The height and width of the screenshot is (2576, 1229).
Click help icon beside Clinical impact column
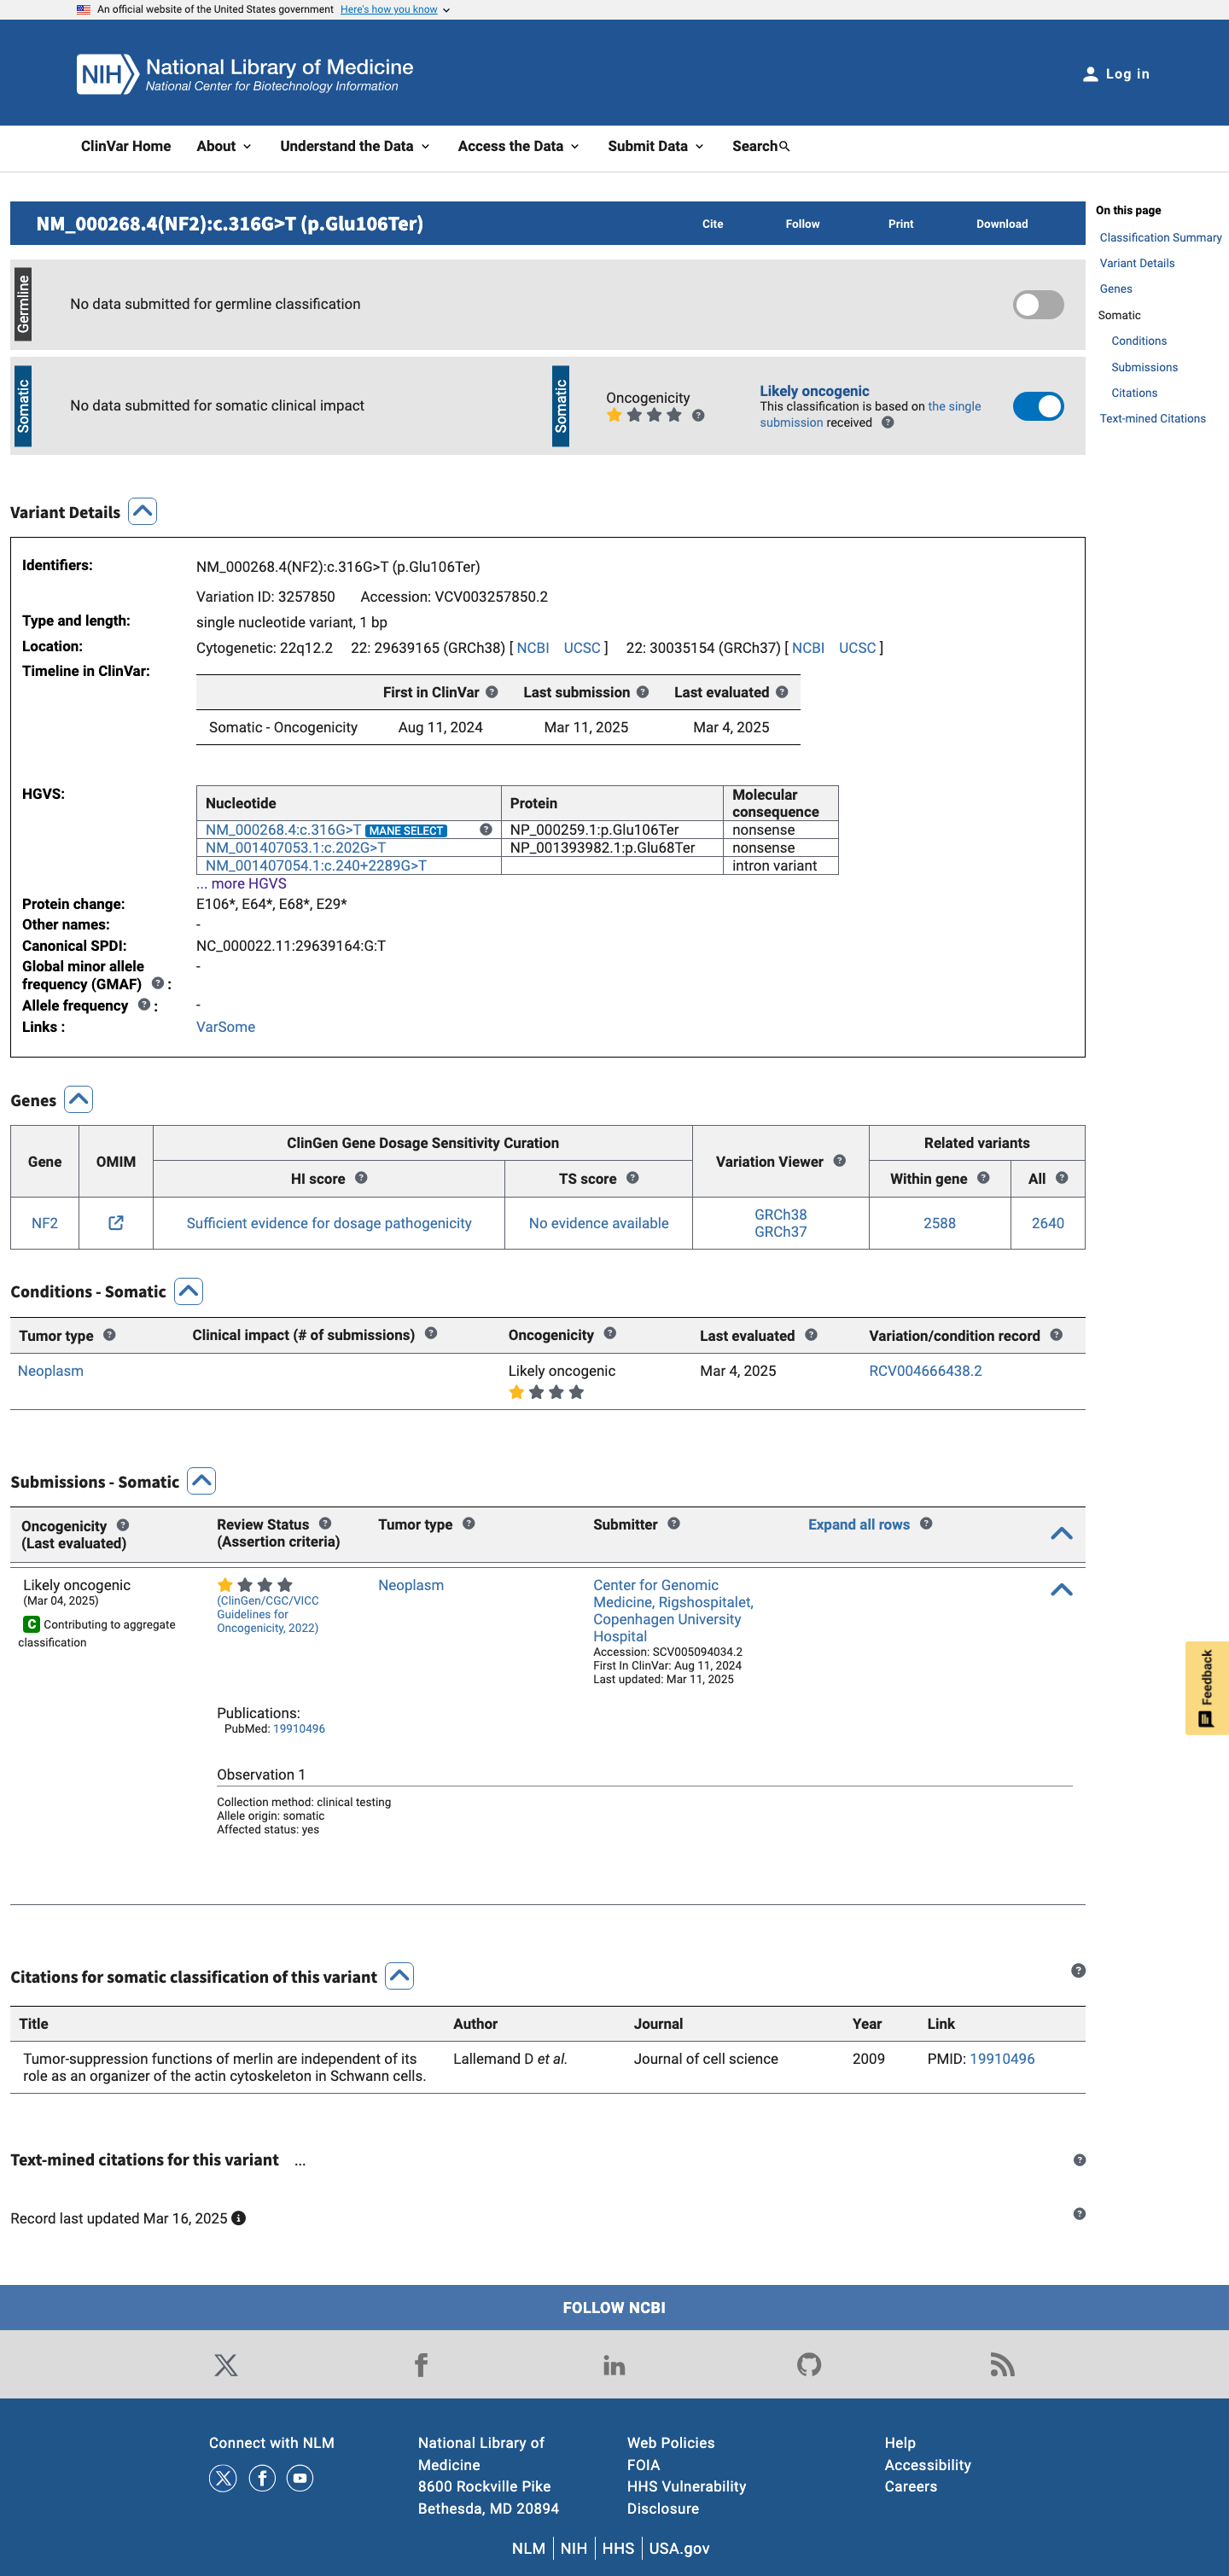[x=430, y=1334]
